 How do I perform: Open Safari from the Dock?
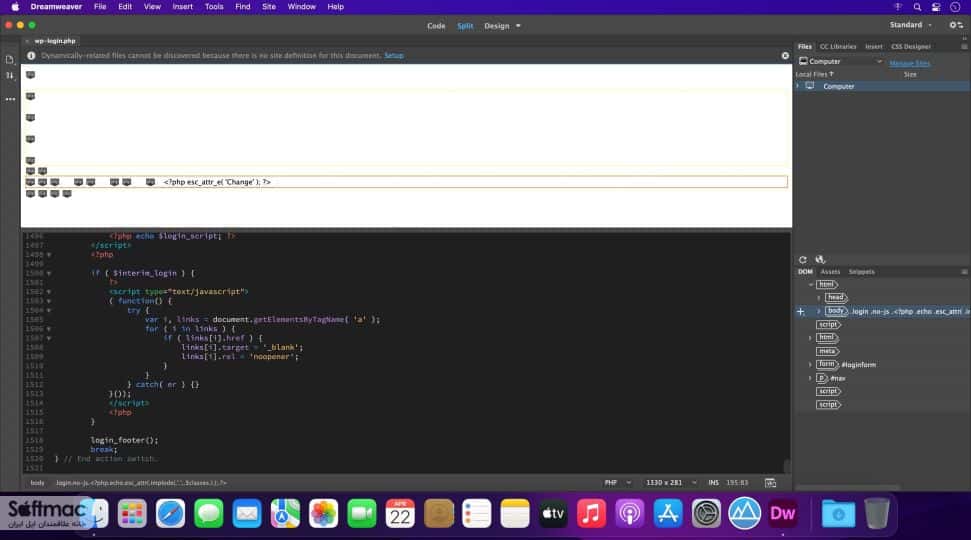(x=170, y=513)
